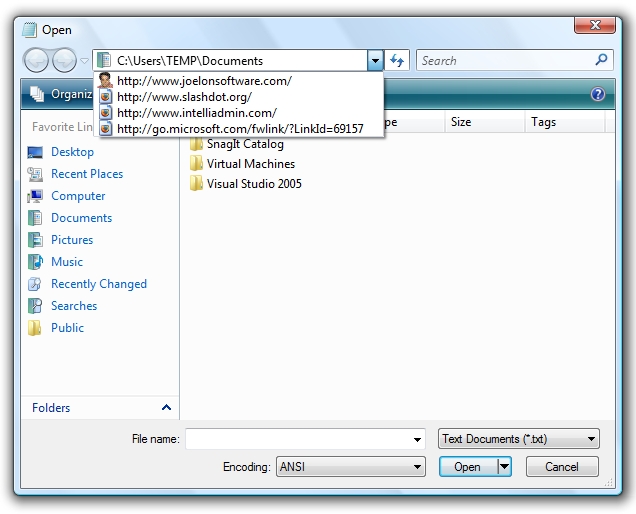Open the Encoding ANSI dropdown
Viewport: 636px width, 514px height.
(350, 467)
